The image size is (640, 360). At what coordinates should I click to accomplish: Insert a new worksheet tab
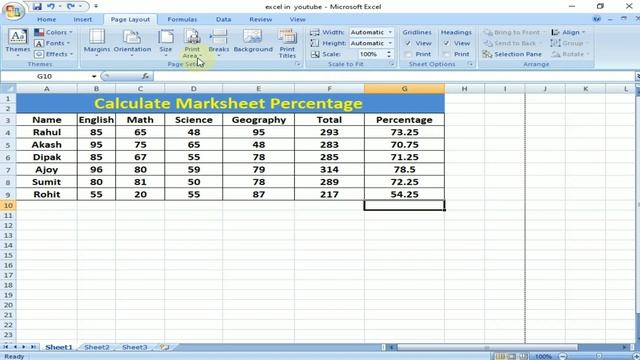tap(164, 347)
